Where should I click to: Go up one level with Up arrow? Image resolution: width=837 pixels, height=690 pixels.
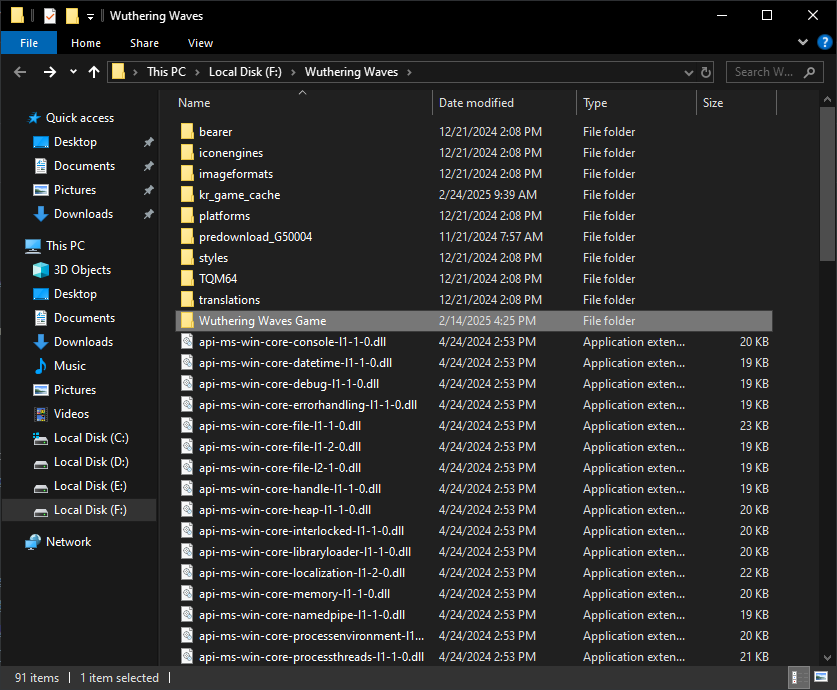pyautogui.click(x=94, y=72)
